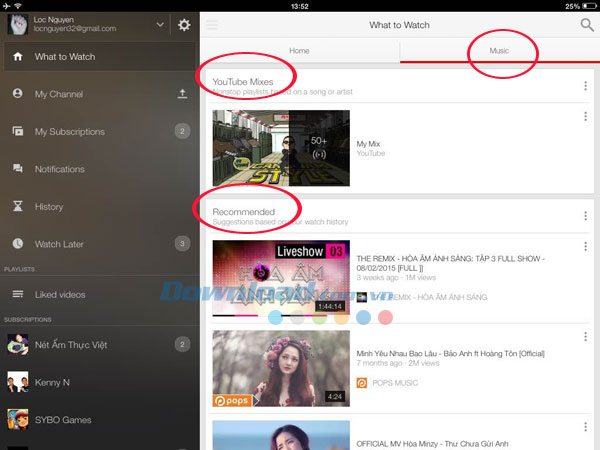Tap the Liveshow video watched progress bar
Screen dimensions: 600x450
[x=281, y=315]
